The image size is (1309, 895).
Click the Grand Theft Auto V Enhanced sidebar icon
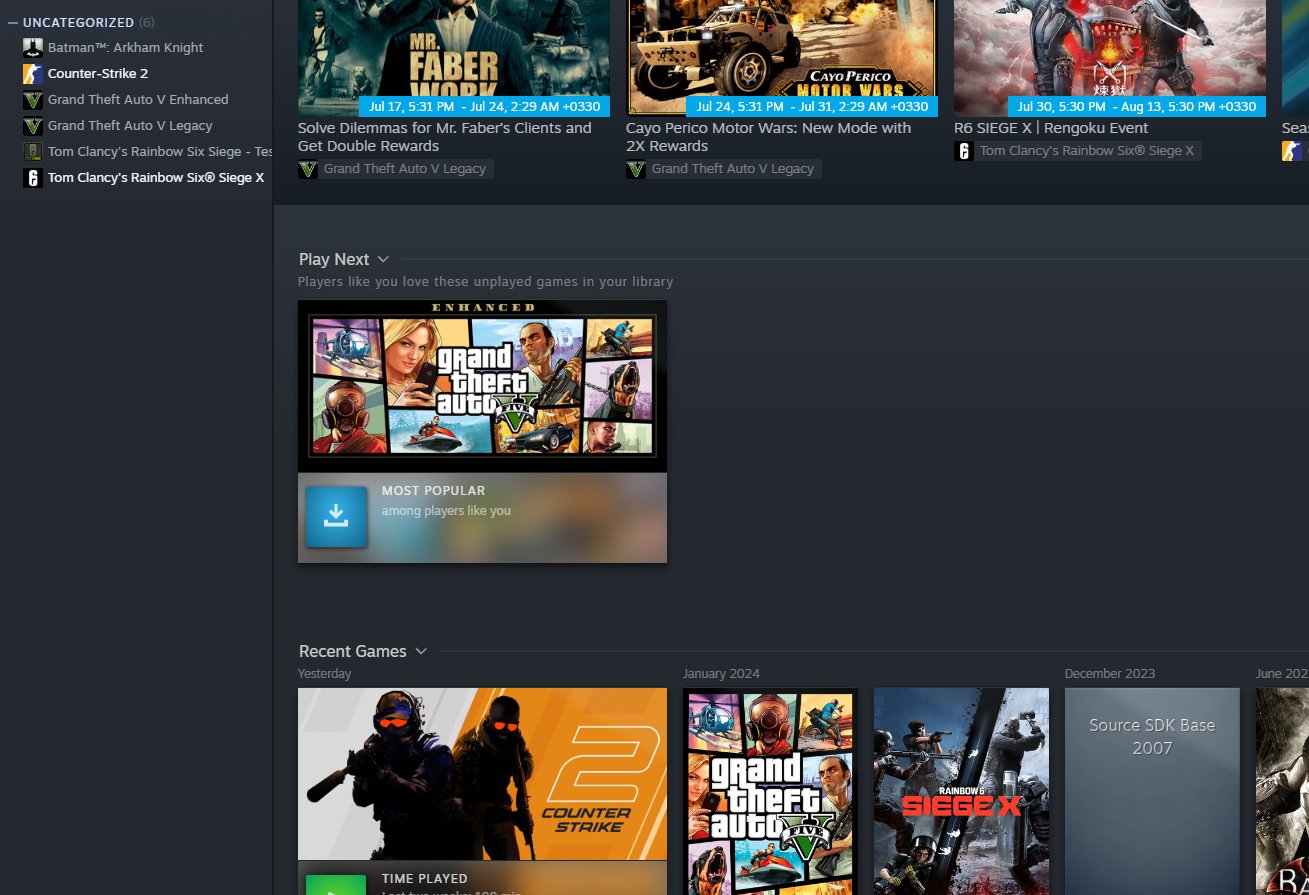[33, 99]
